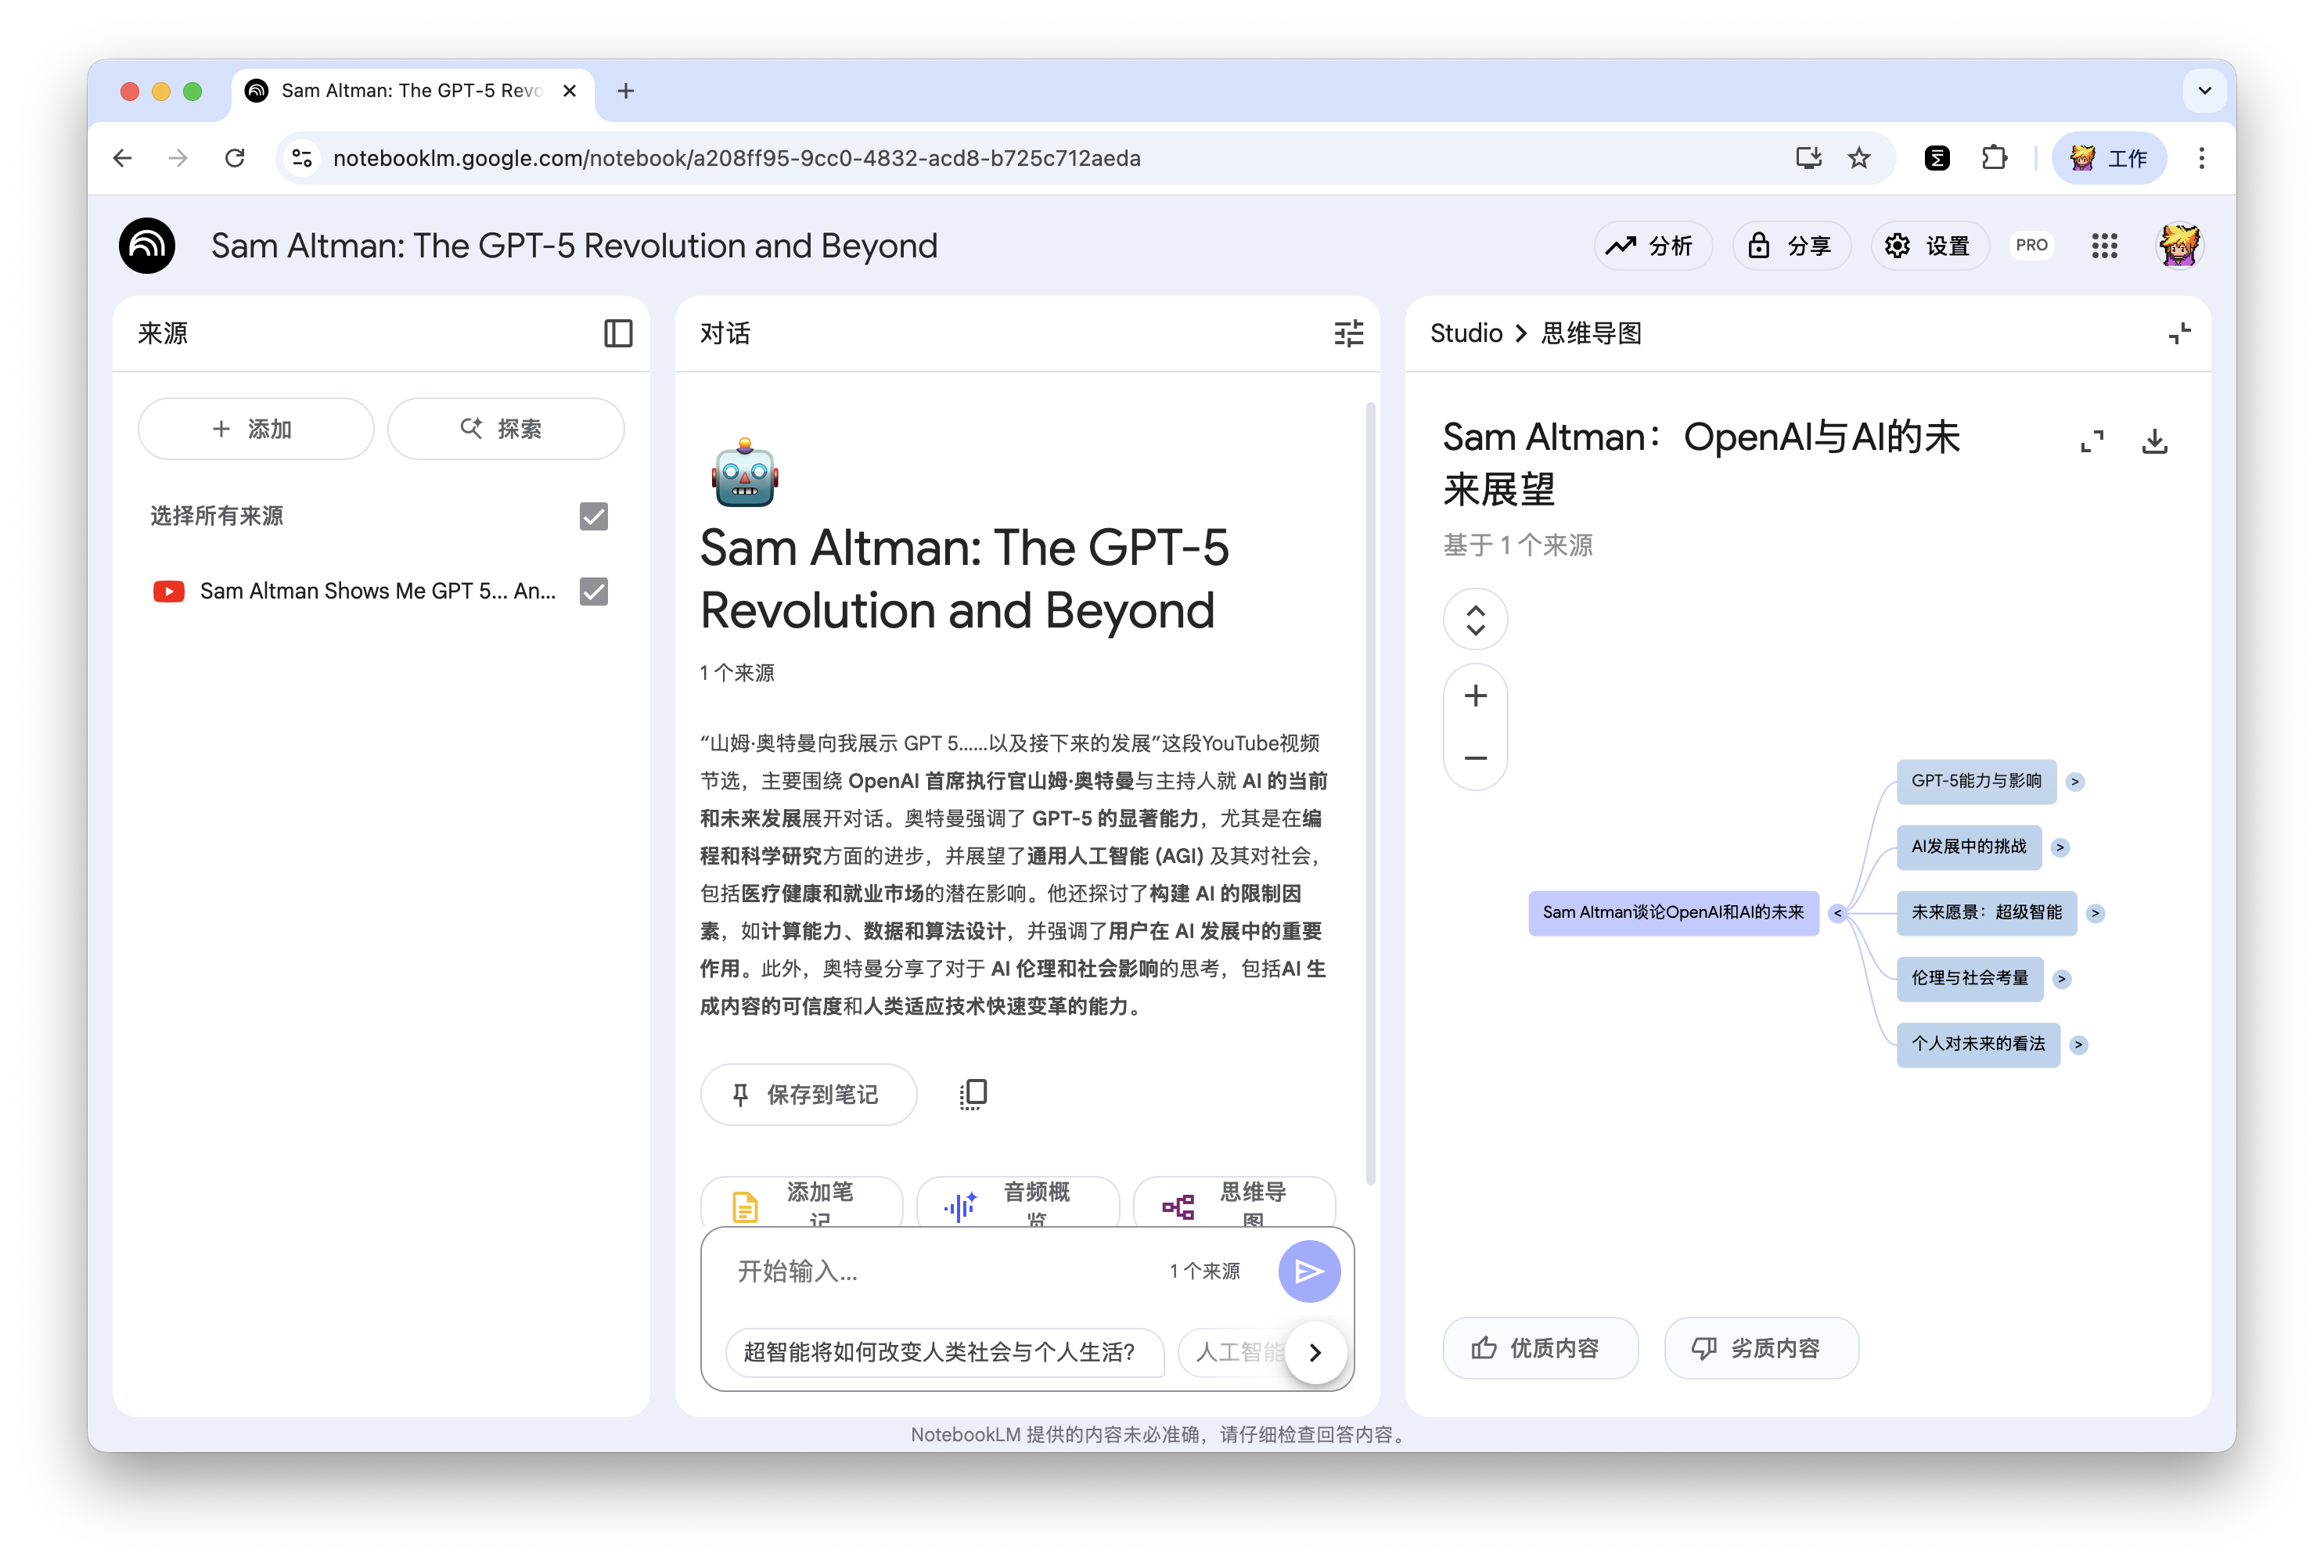The height and width of the screenshot is (1568, 2324).
Task: Expand the 伦理与社会考量 node
Action: click(x=2062, y=980)
